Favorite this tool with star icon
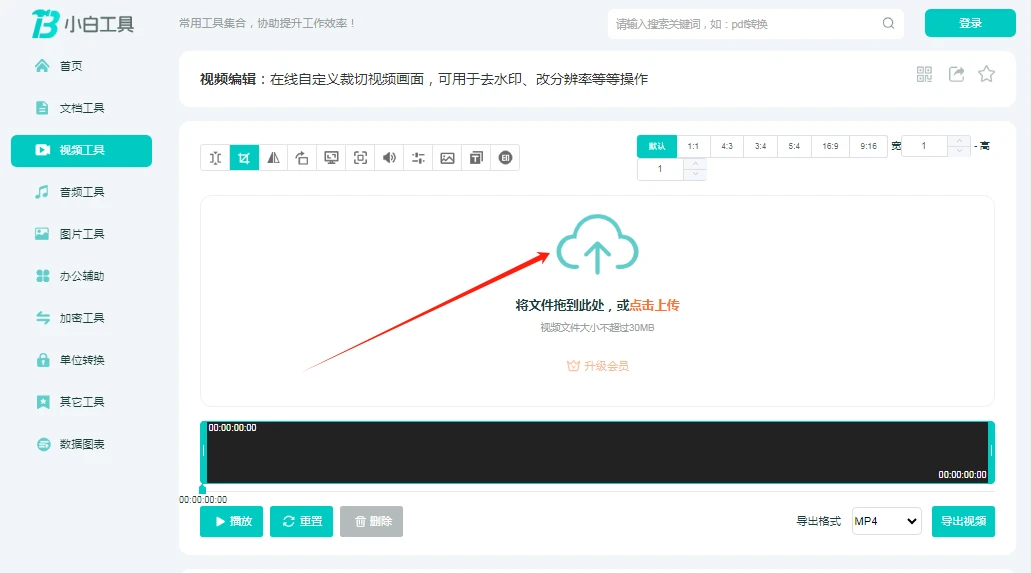The height and width of the screenshot is (573, 1031). [986, 74]
